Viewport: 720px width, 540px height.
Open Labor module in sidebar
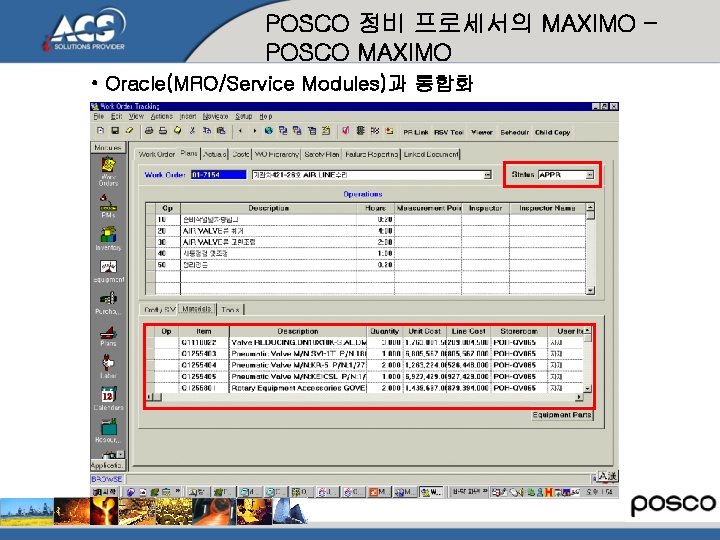pos(108,366)
